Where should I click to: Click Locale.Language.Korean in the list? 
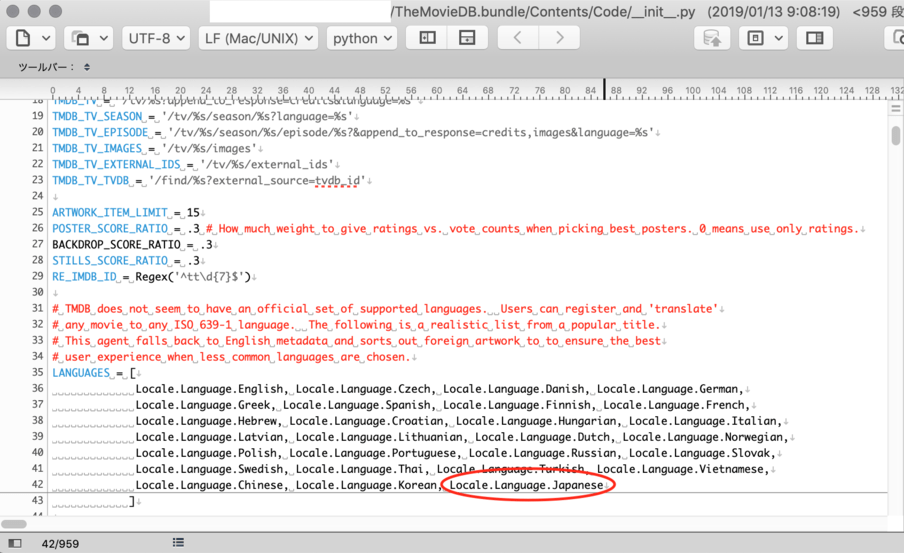pos(367,486)
